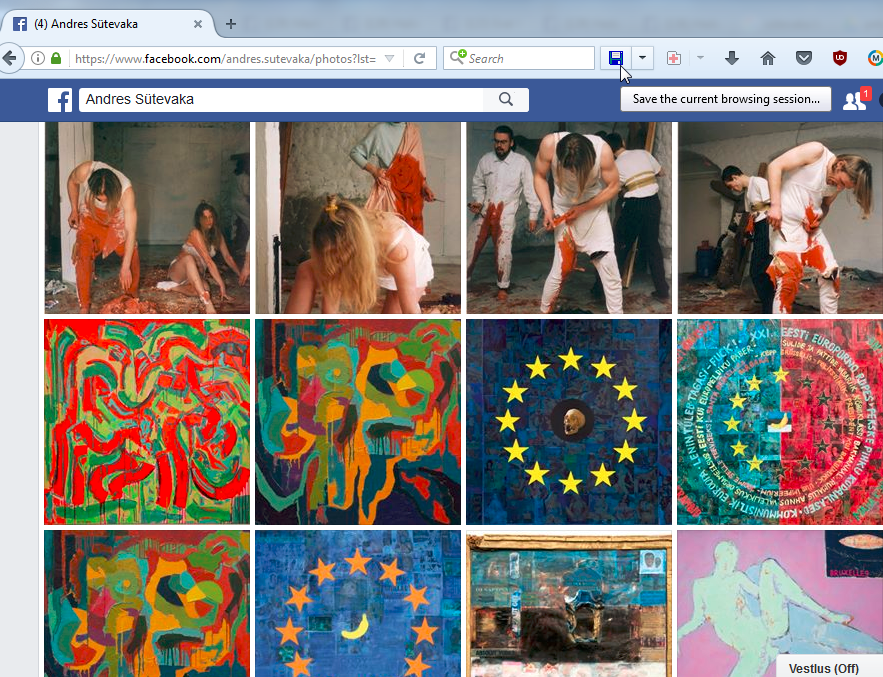Reload the current page
This screenshot has height=677, width=883.
pyautogui.click(x=419, y=58)
